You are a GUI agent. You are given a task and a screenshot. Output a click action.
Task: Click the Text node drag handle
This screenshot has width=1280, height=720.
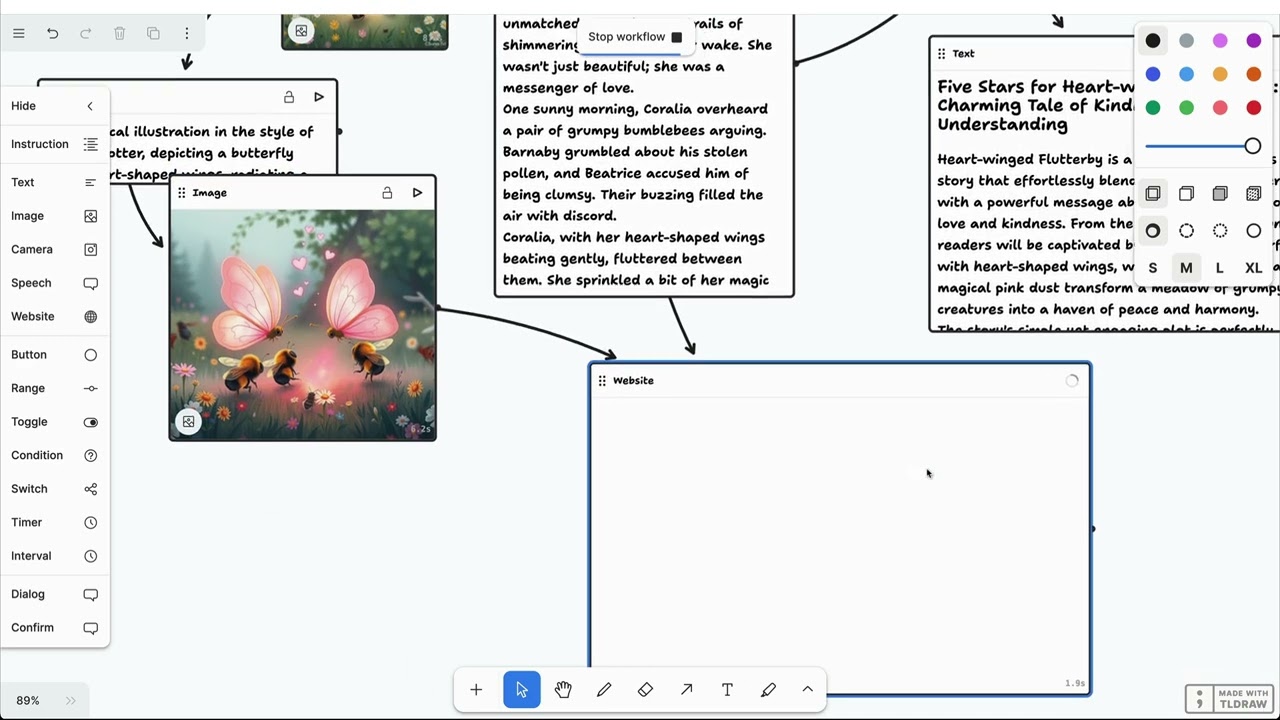(x=941, y=54)
